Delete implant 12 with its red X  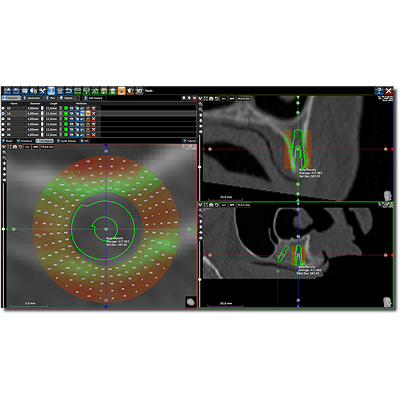(x=94, y=108)
